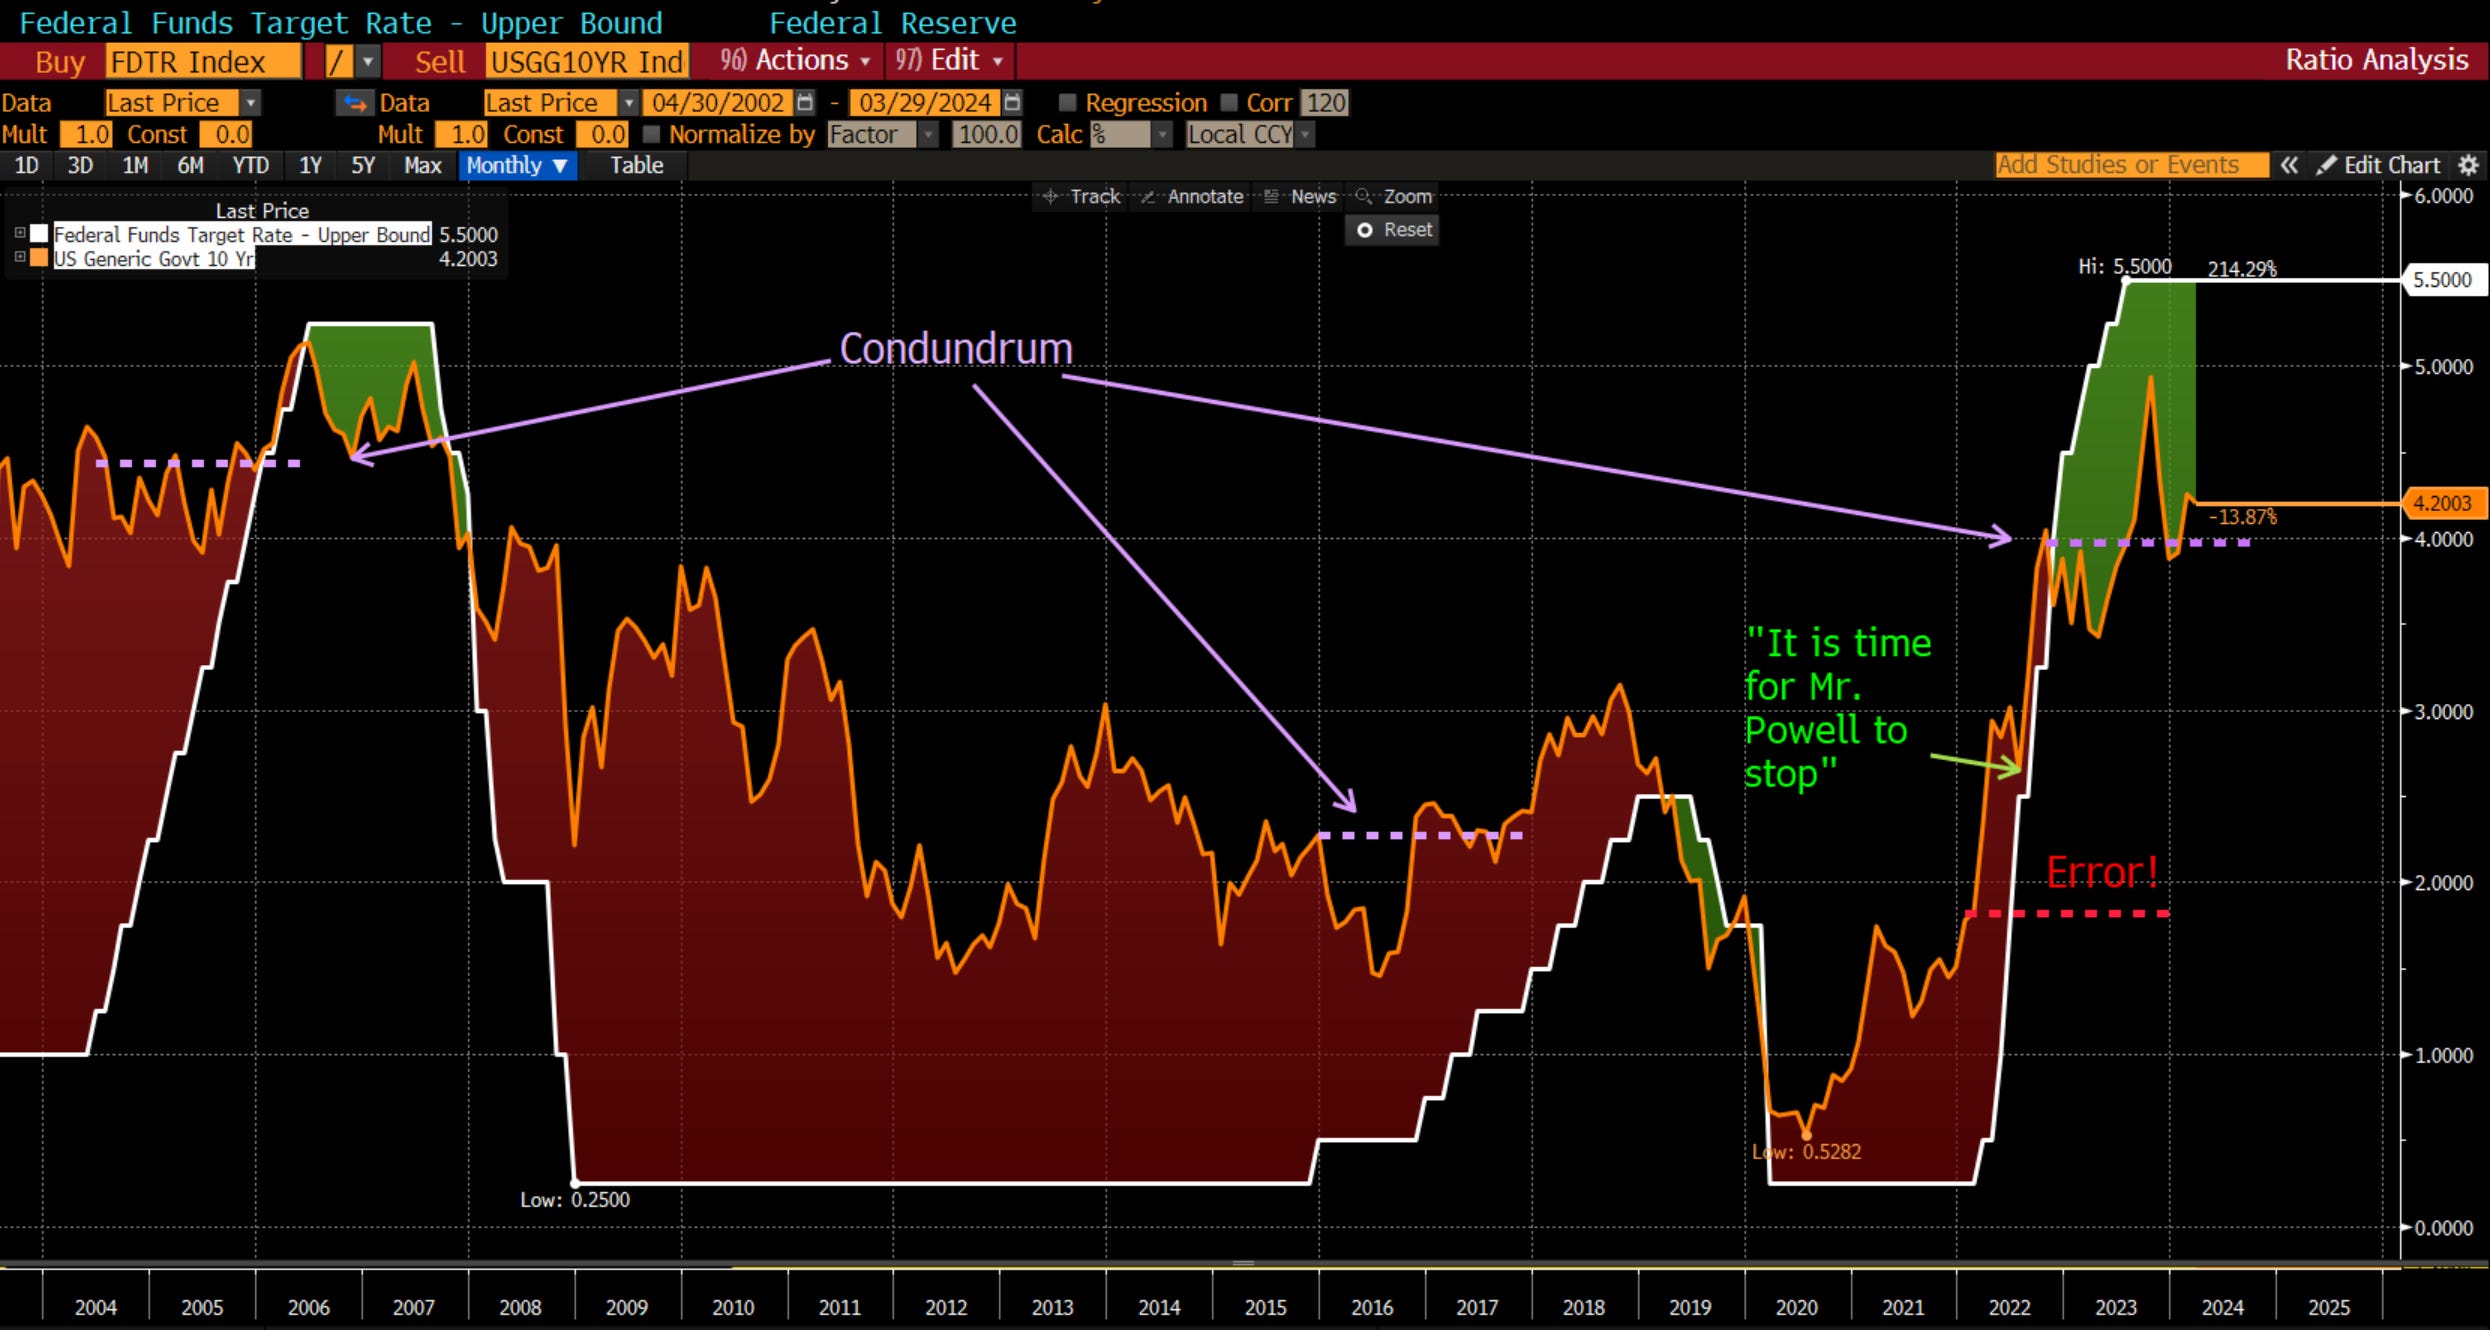Enable the Normalize by checkbox

click(651, 134)
